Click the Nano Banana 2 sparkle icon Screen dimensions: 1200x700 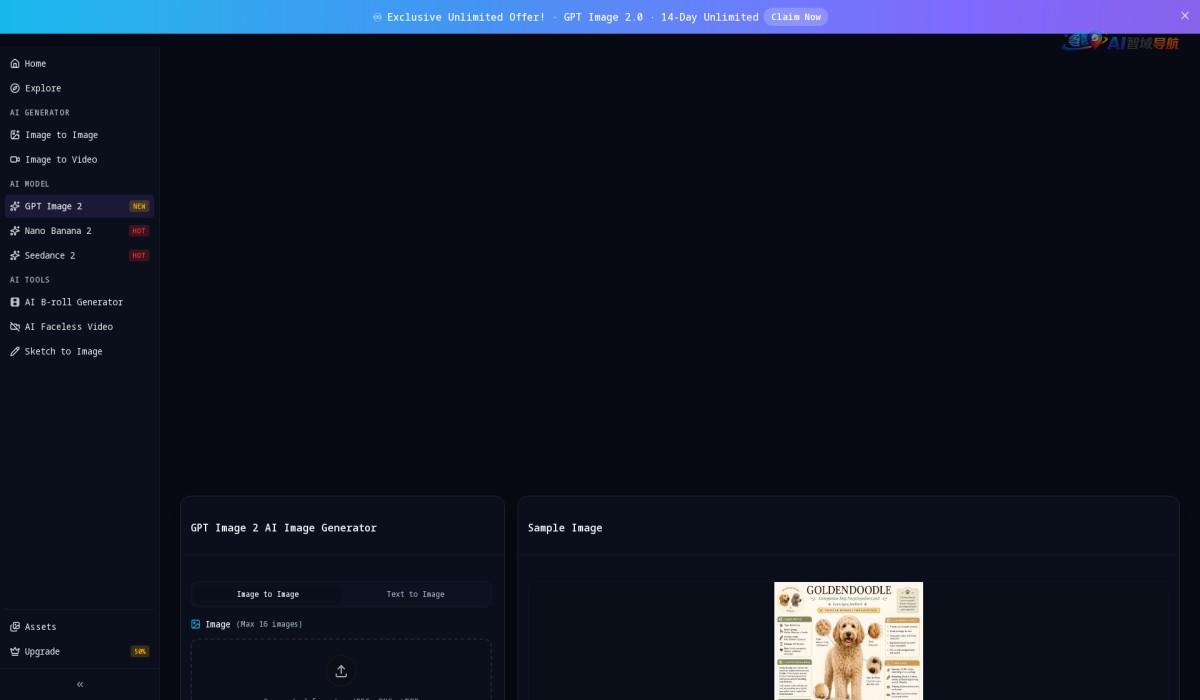[x=15, y=231]
